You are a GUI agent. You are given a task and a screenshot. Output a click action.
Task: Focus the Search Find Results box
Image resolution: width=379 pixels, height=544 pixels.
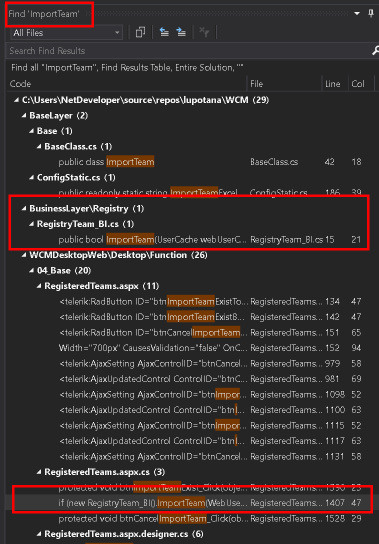pyautogui.click(x=189, y=51)
